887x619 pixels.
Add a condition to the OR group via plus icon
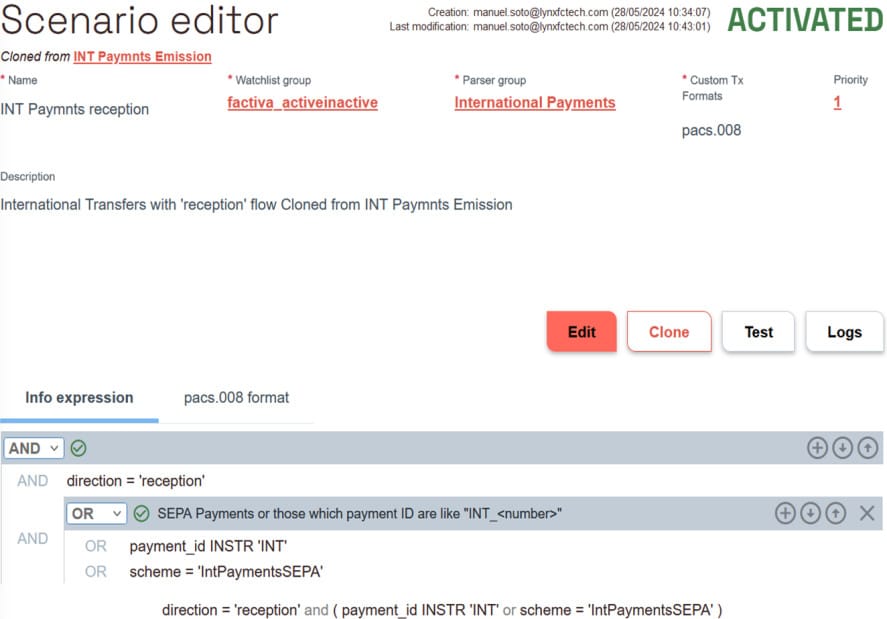[785, 513]
